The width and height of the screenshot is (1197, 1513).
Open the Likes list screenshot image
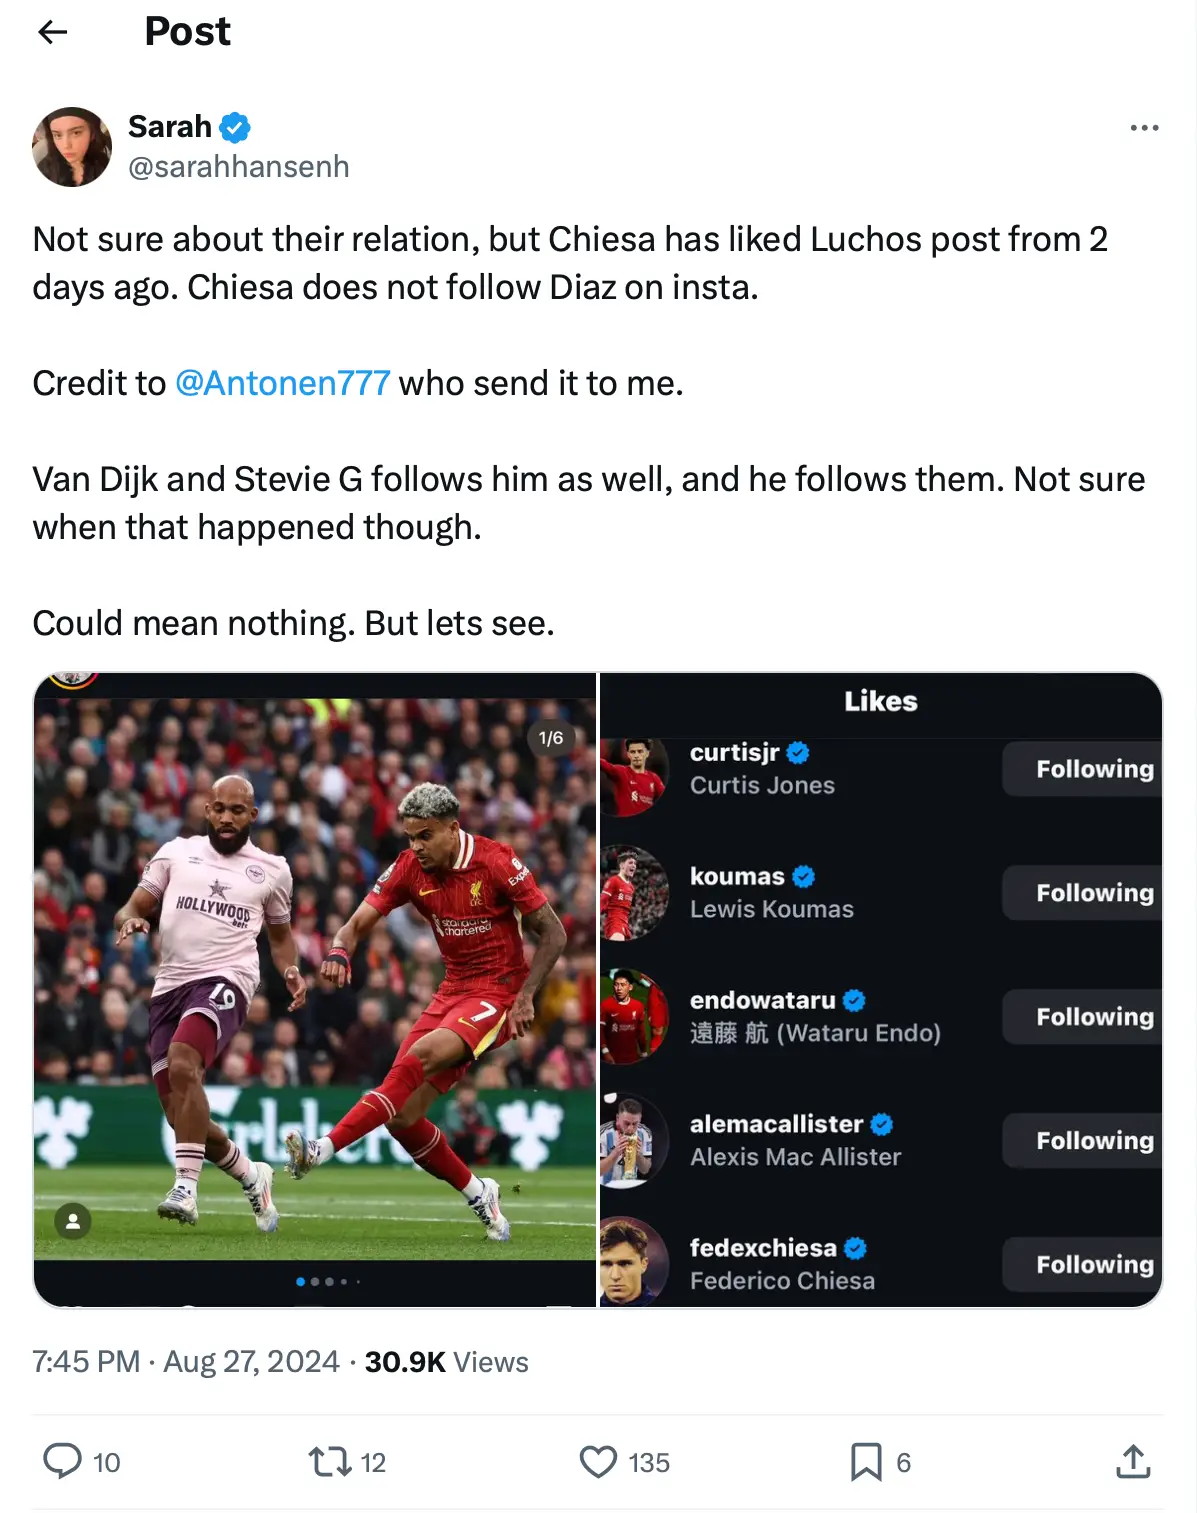pyautogui.click(x=880, y=990)
